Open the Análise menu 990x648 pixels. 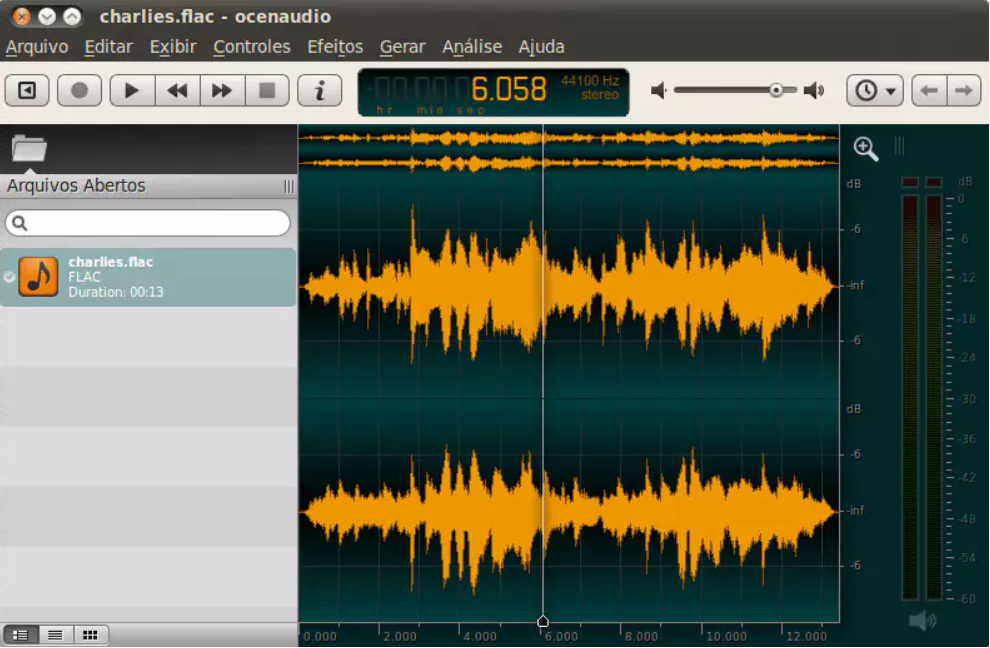coord(472,47)
